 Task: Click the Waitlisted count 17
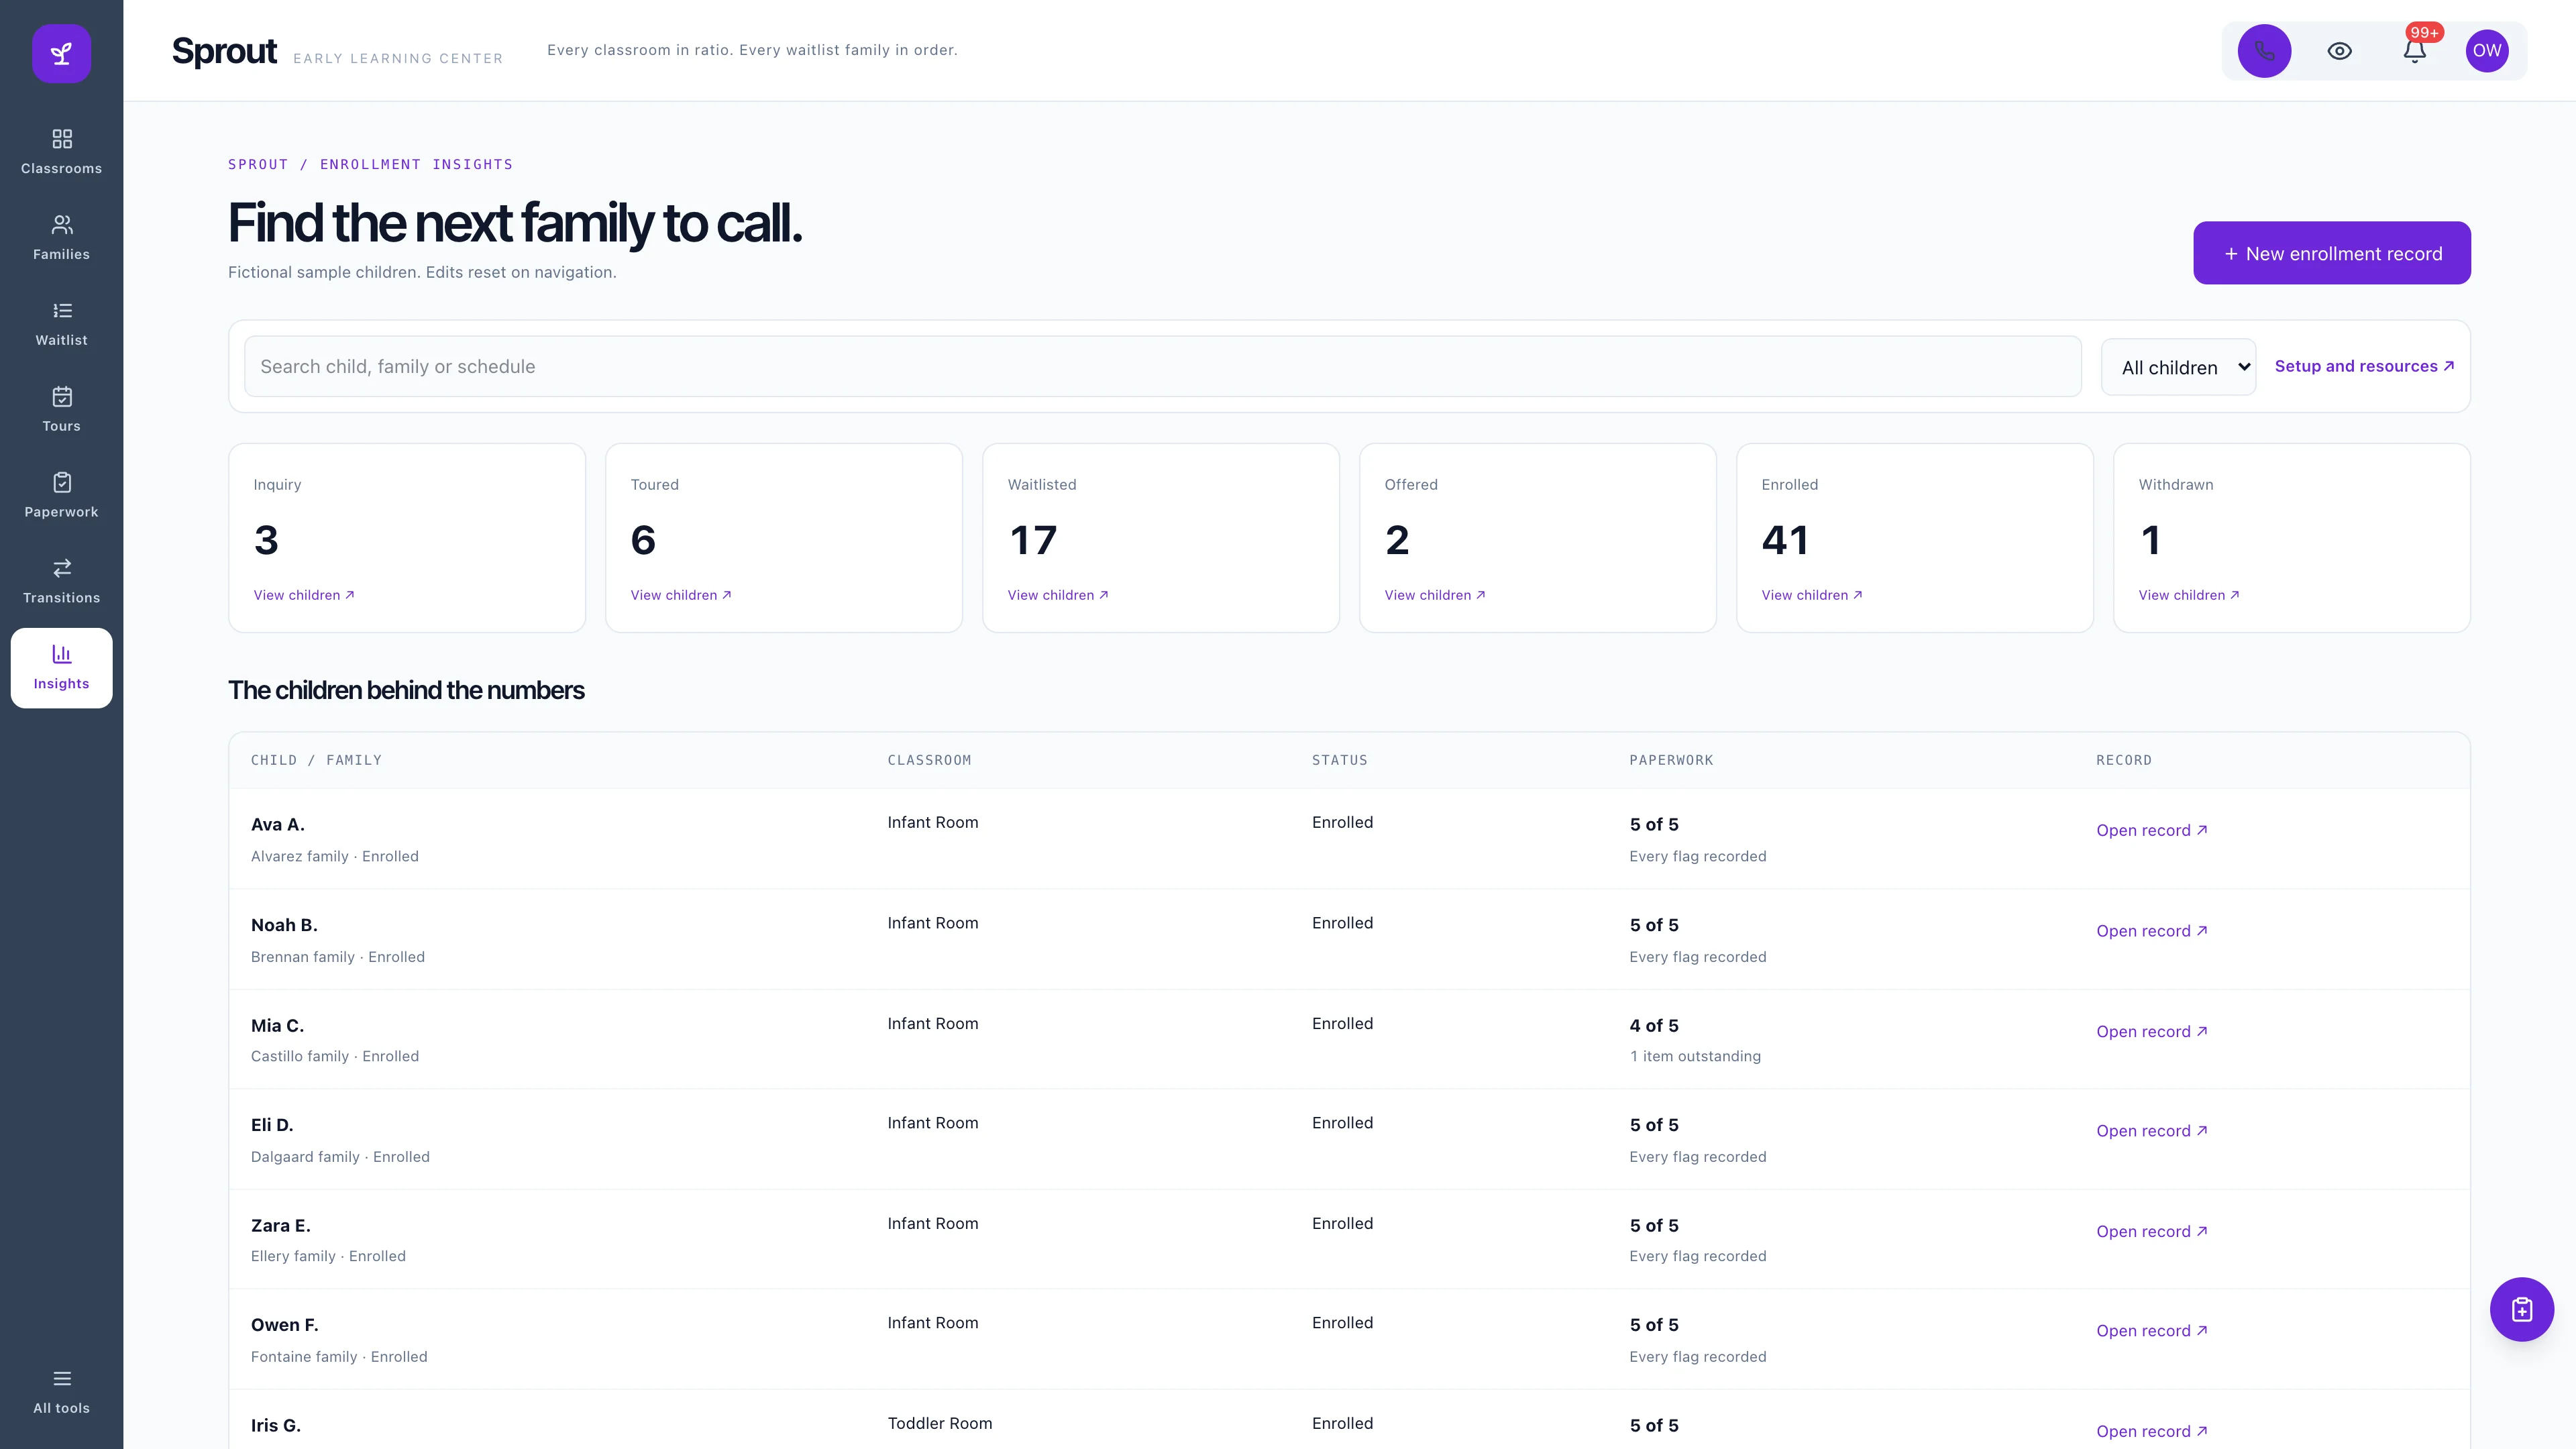[x=1033, y=541]
